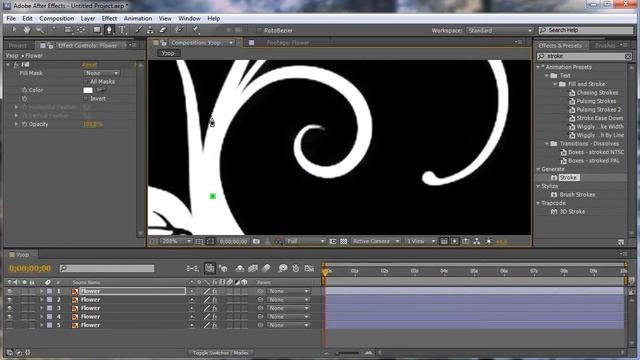Viewport: 640px width, 360px height.
Task: Open the Graph Editor icon
Action: 309,268
